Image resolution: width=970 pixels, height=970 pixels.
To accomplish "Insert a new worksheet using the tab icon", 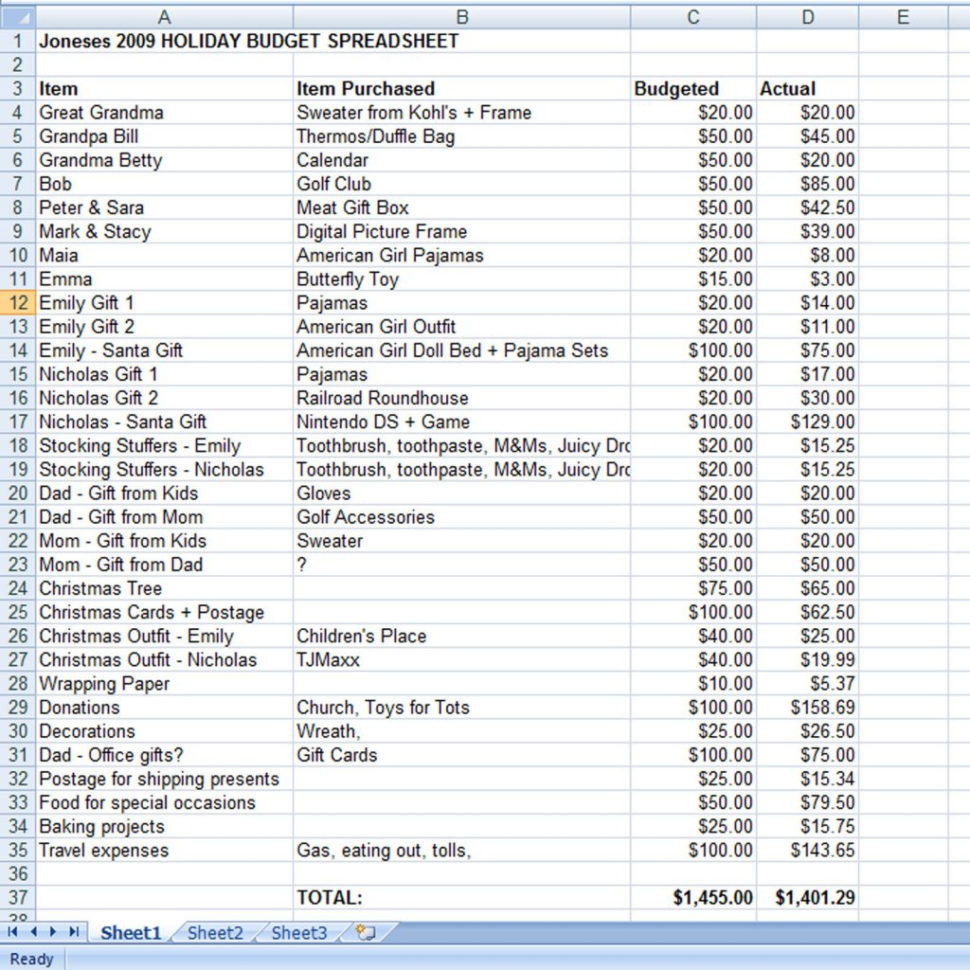I will pyautogui.click(x=365, y=931).
